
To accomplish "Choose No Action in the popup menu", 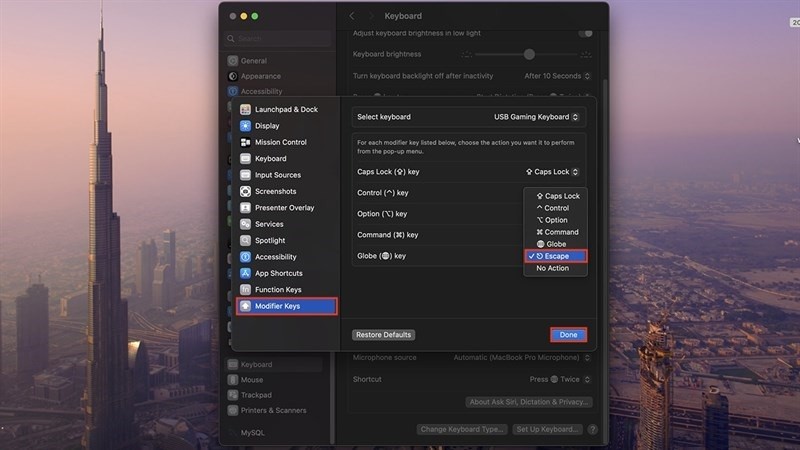I will tap(552, 268).
